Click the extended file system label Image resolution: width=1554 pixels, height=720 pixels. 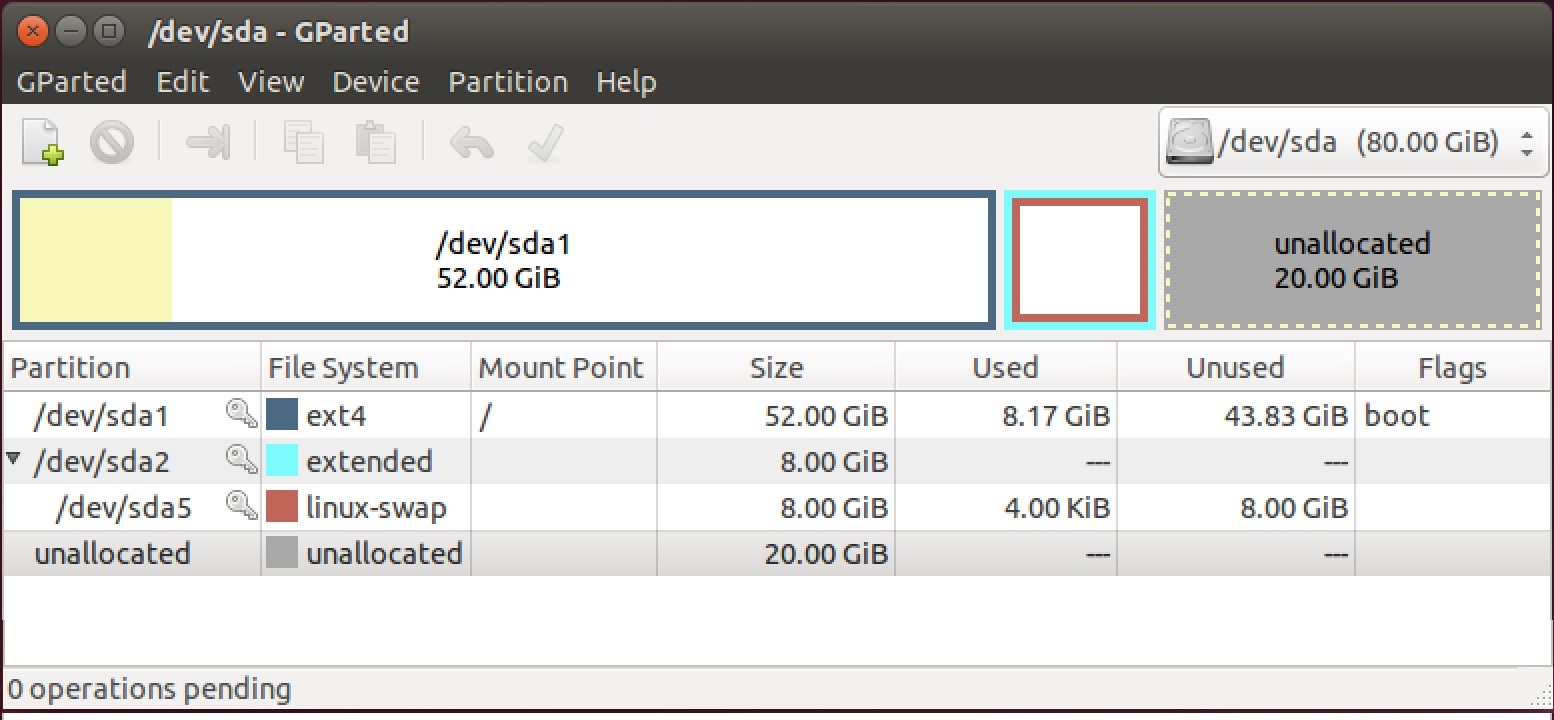click(369, 462)
